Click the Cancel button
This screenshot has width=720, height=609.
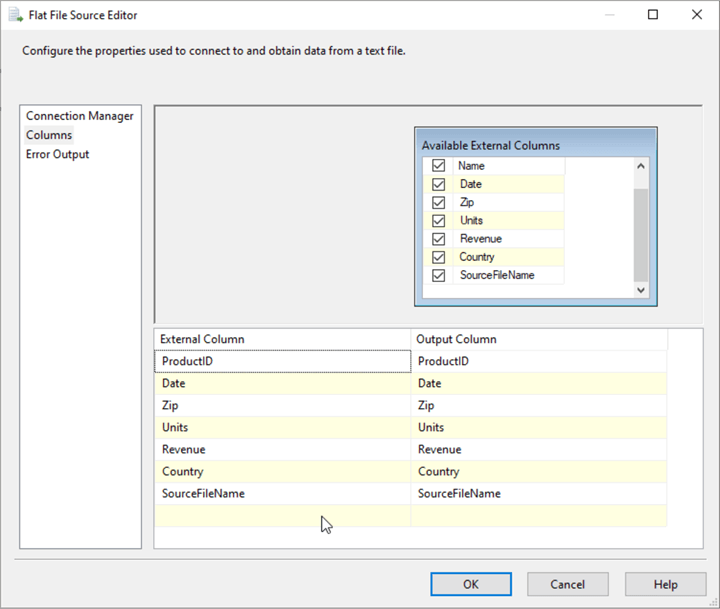[x=568, y=584]
